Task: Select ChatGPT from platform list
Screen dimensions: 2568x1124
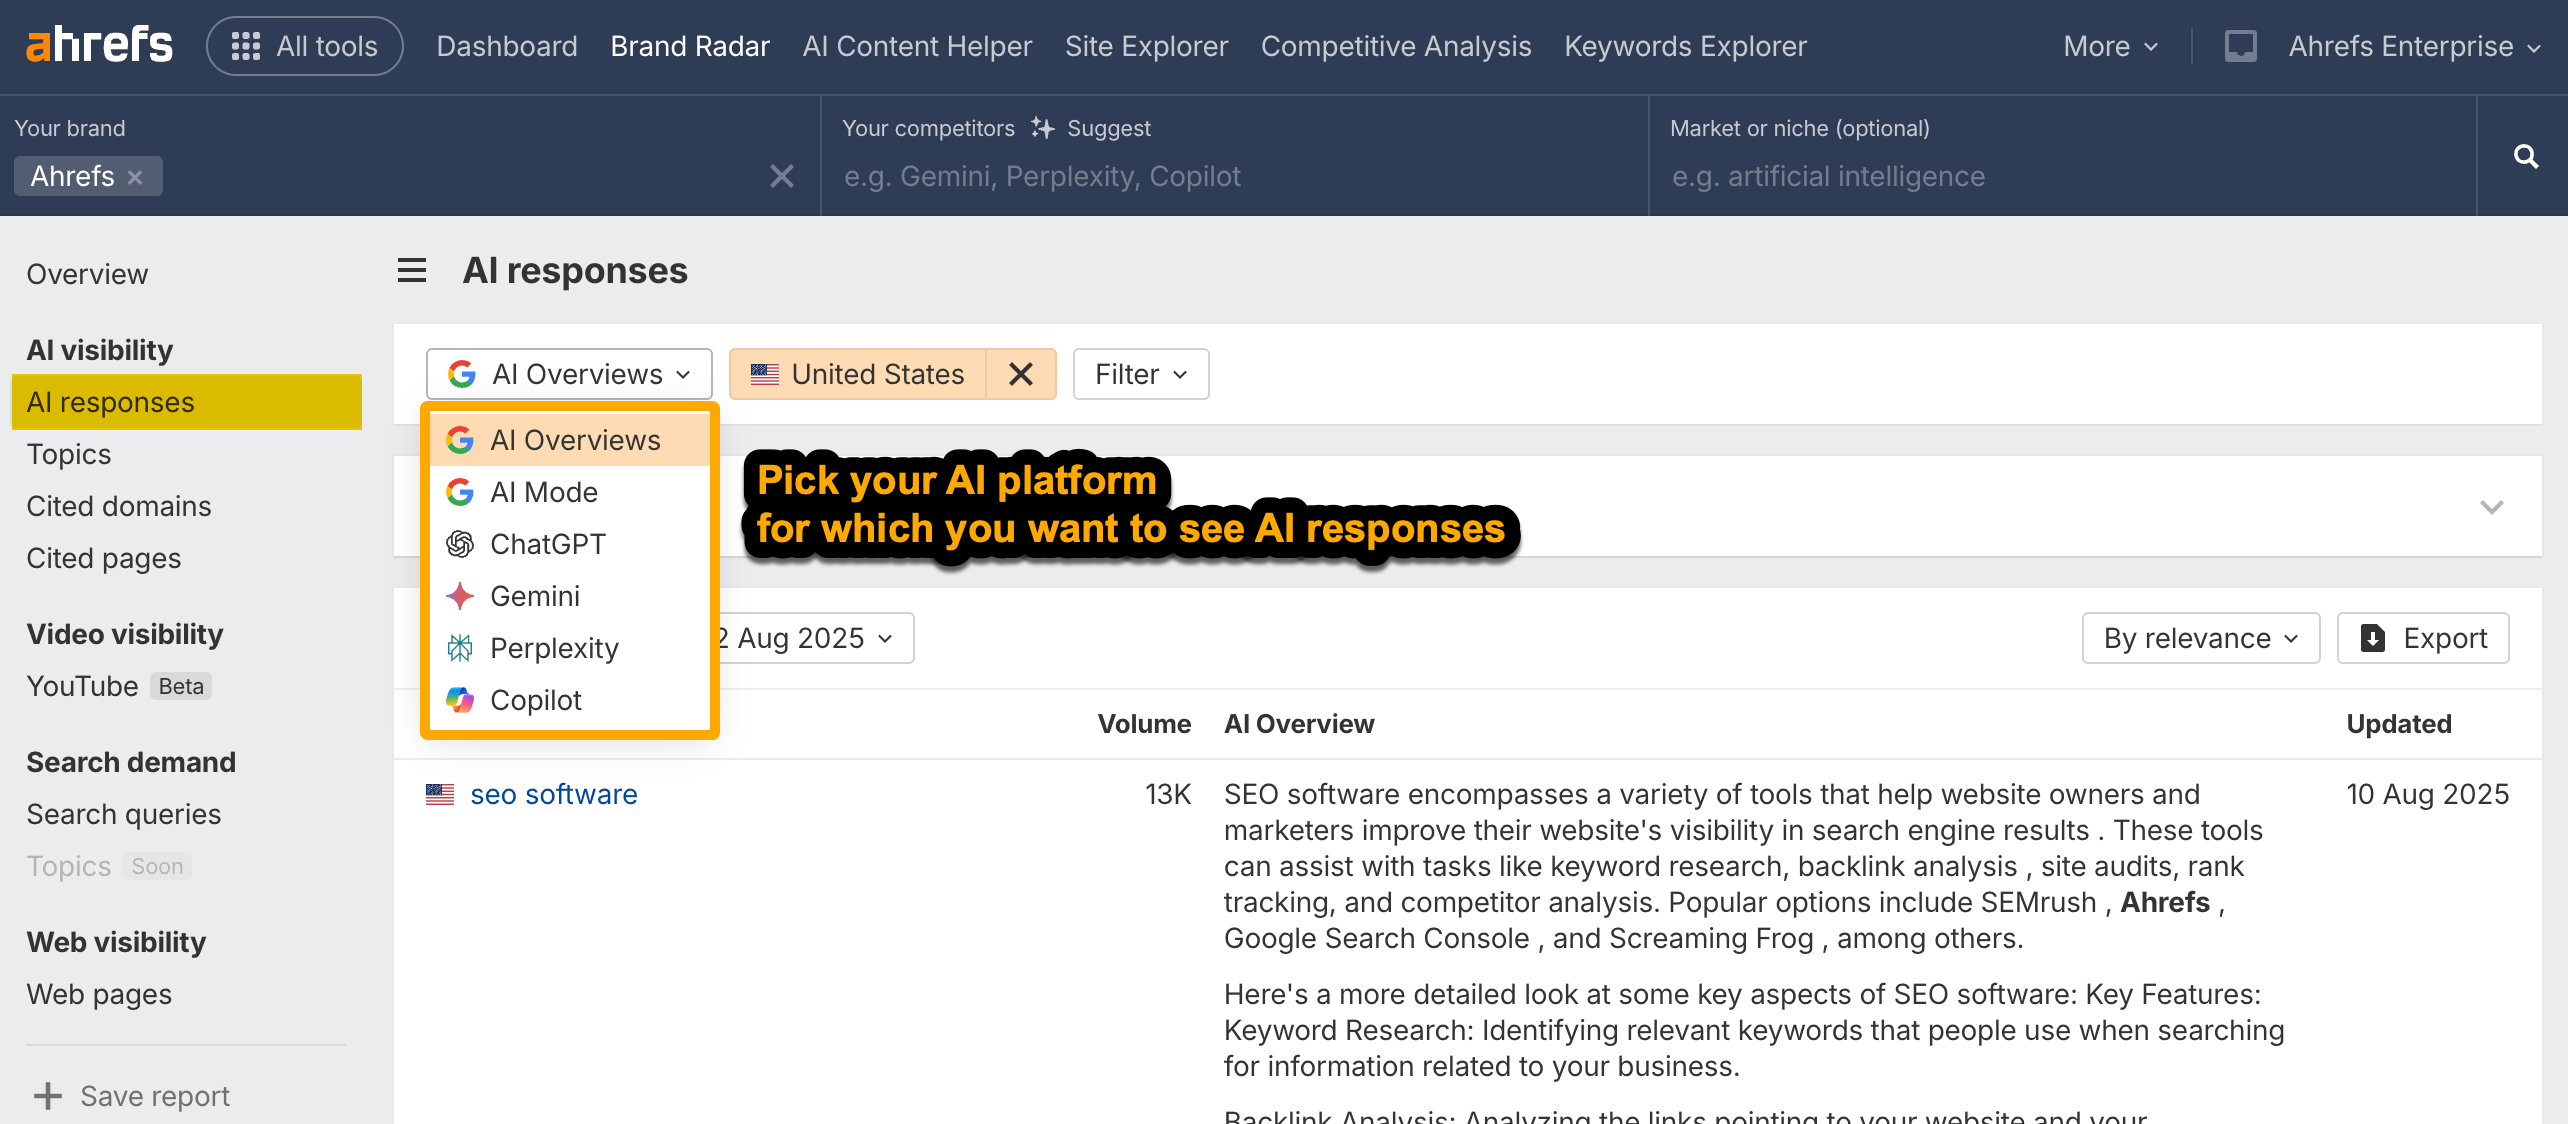Action: (x=547, y=544)
